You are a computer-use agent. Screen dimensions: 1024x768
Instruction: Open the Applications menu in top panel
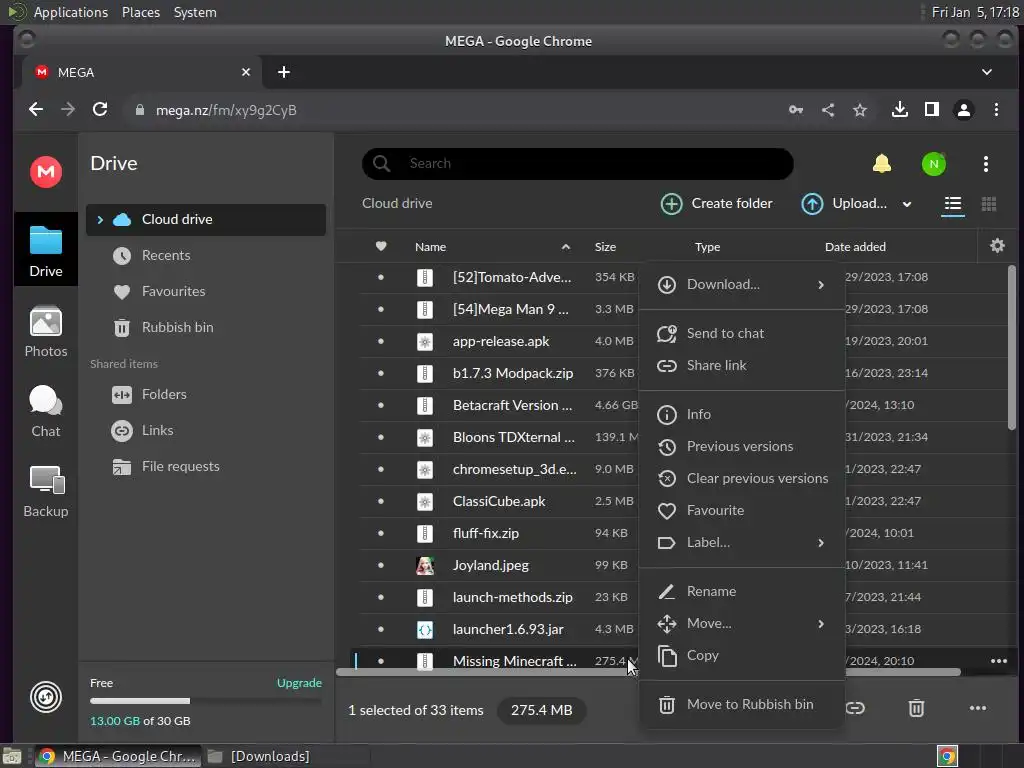(71, 12)
